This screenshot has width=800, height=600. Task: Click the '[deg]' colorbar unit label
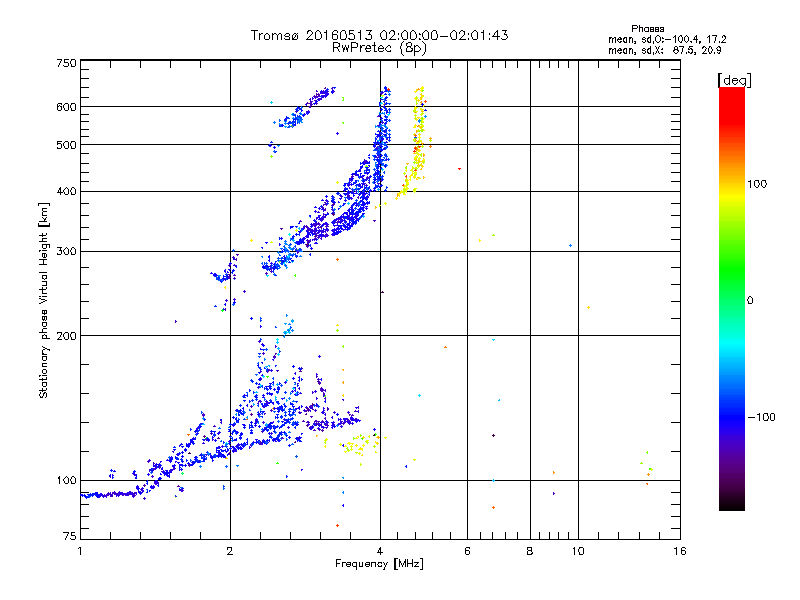(734, 80)
